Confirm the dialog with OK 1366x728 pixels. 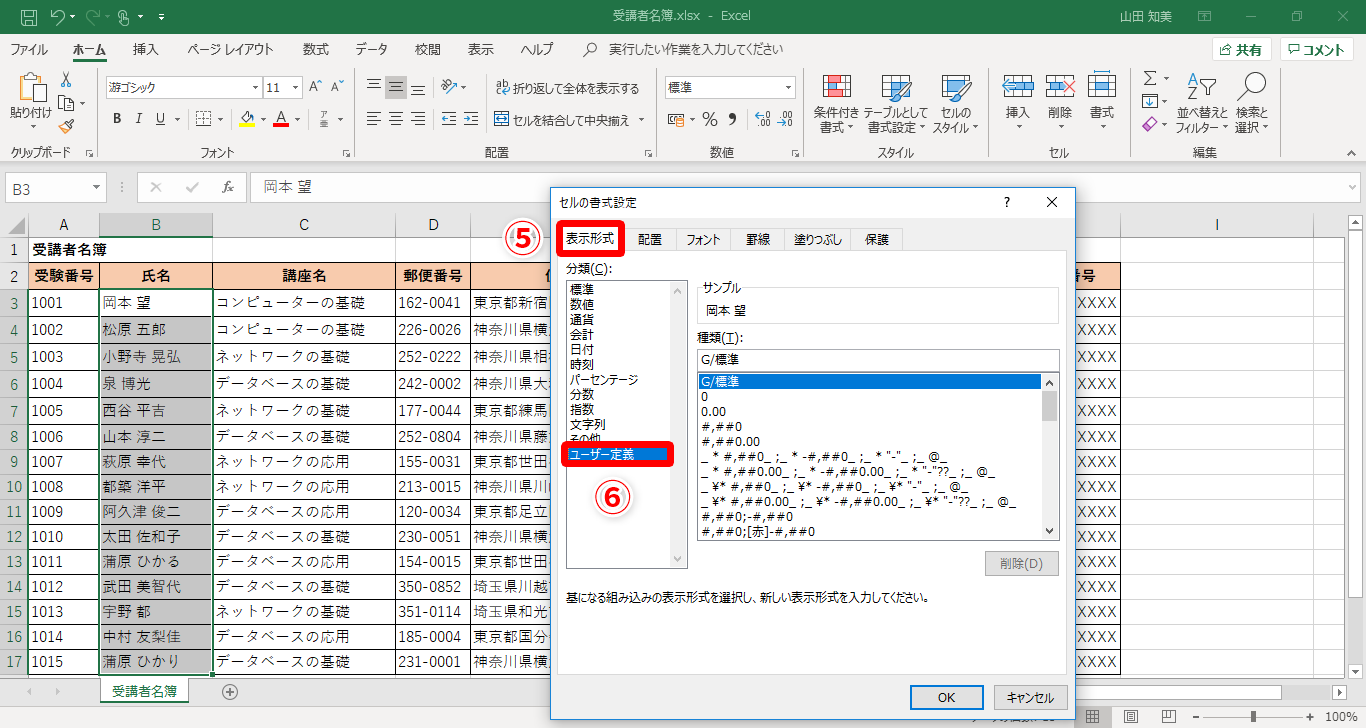tap(946, 697)
